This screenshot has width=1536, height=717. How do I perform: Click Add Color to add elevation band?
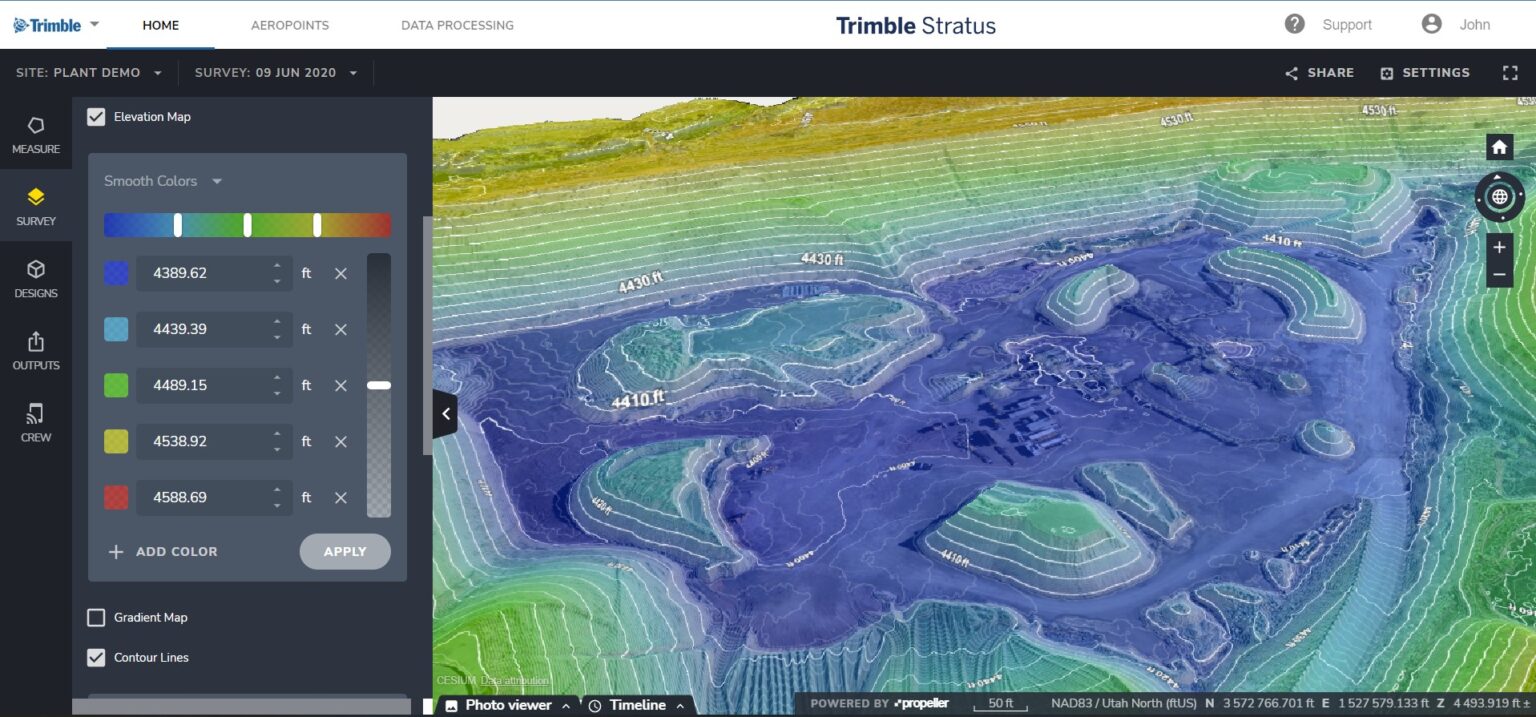(162, 551)
